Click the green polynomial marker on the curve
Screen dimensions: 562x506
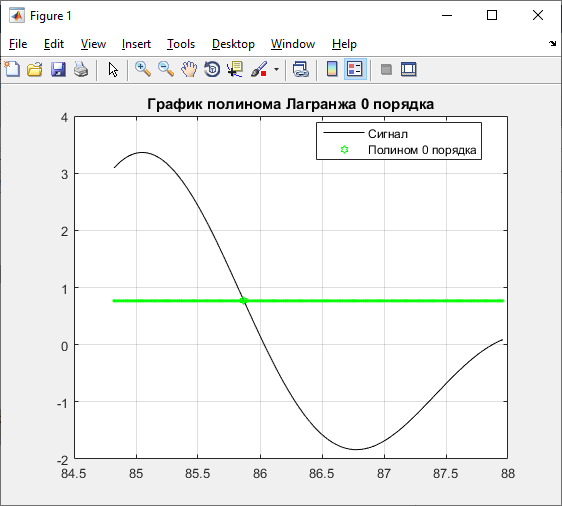pos(243,300)
